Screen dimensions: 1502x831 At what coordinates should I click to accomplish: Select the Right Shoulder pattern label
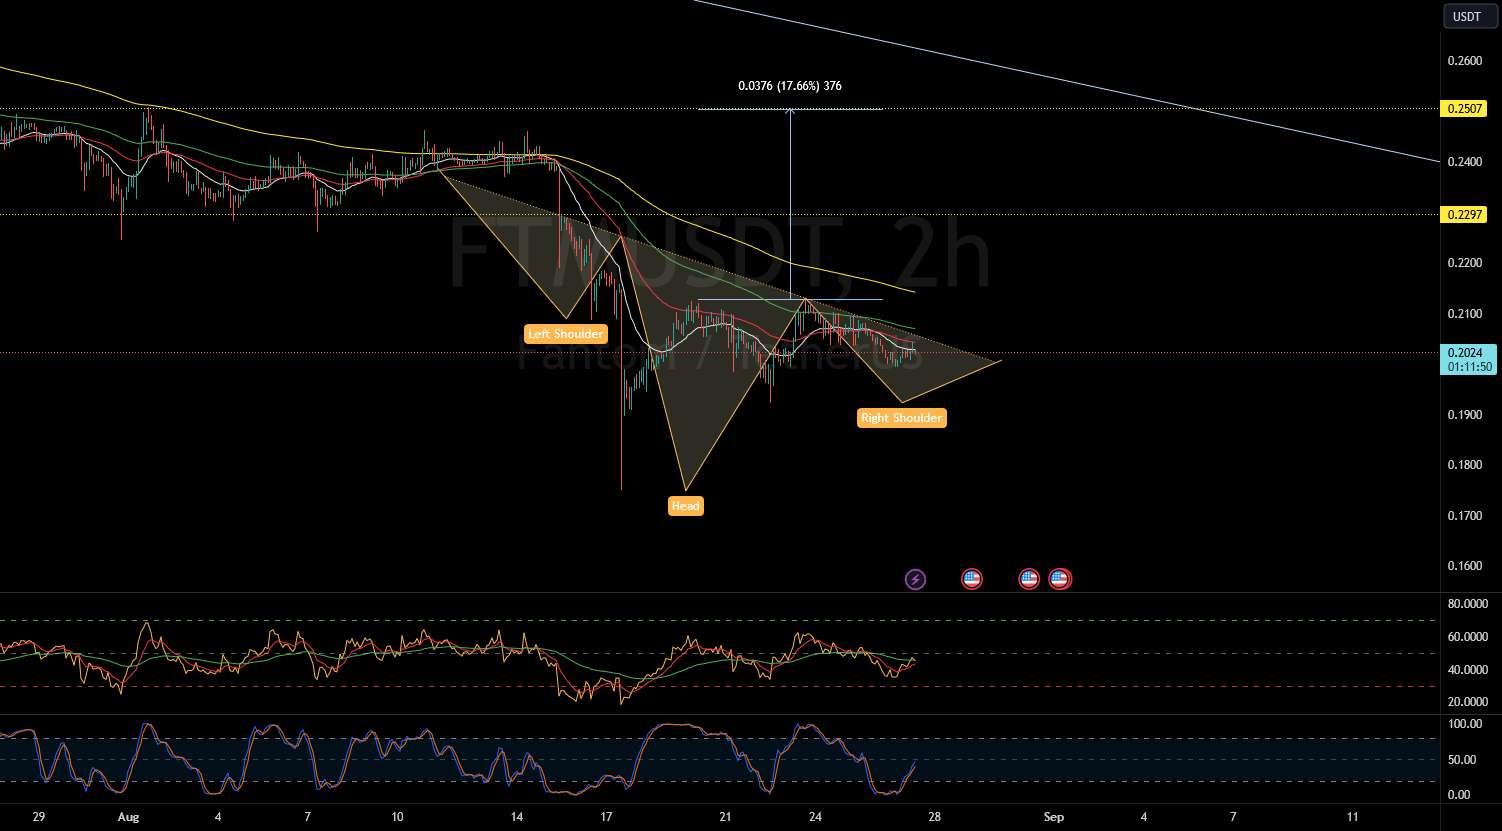pos(901,418)
